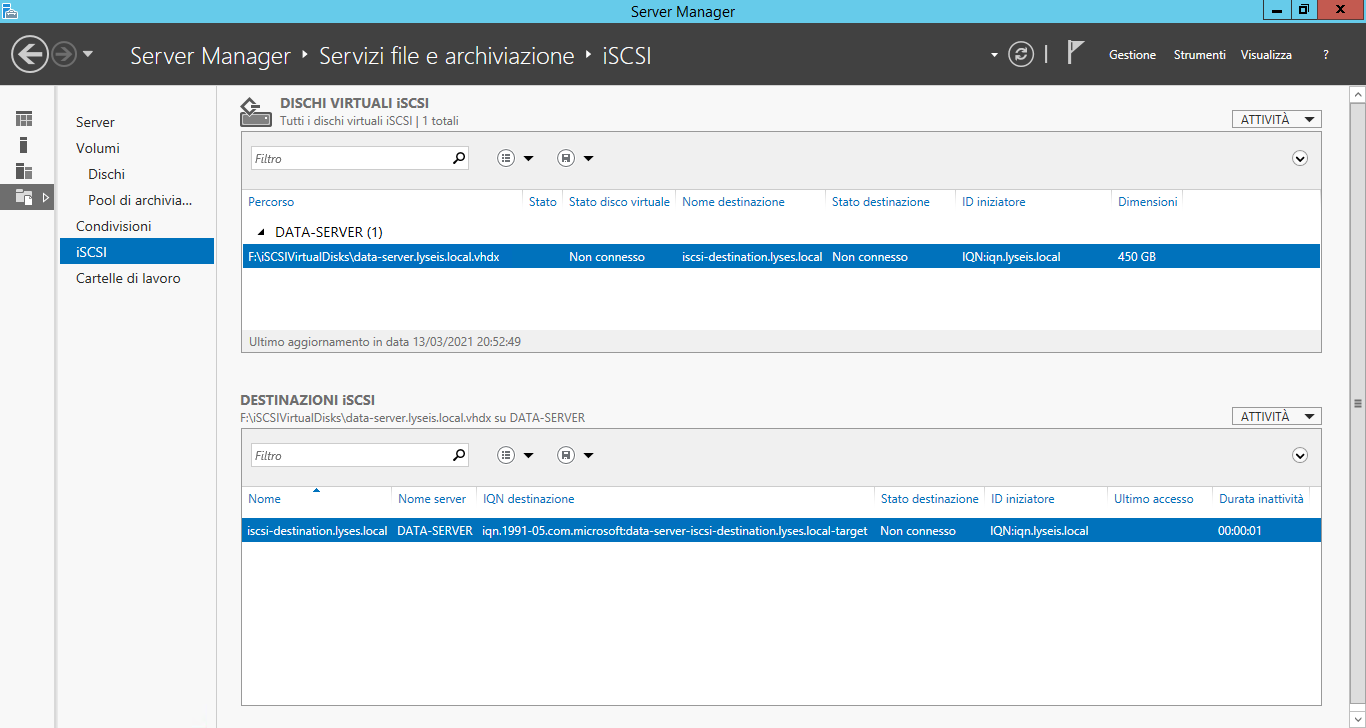1366x728 pixels.
Task: Click the Server Manager title bar icon
Action: click(x=10, y=11)
